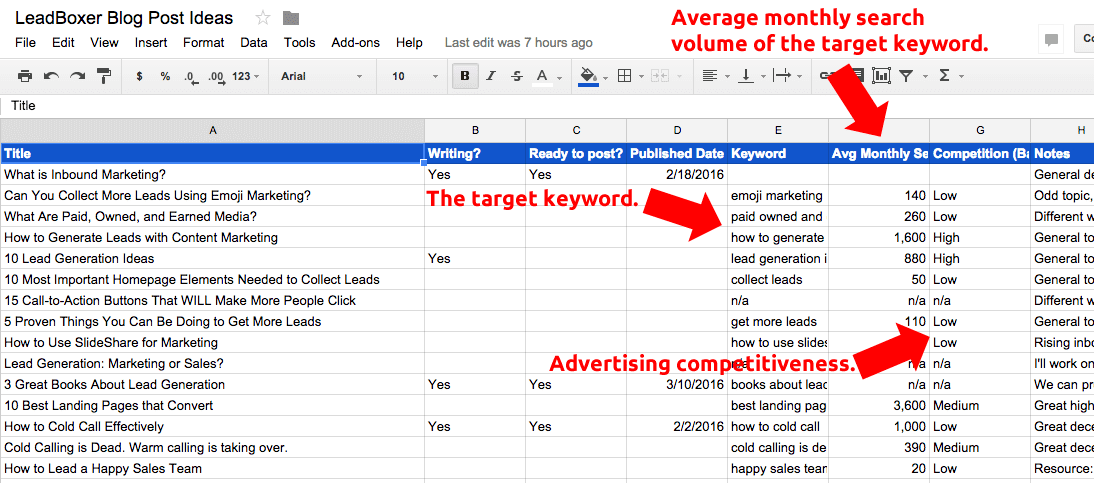
Task: Redo the last action
Action: (x=77, y=76)
